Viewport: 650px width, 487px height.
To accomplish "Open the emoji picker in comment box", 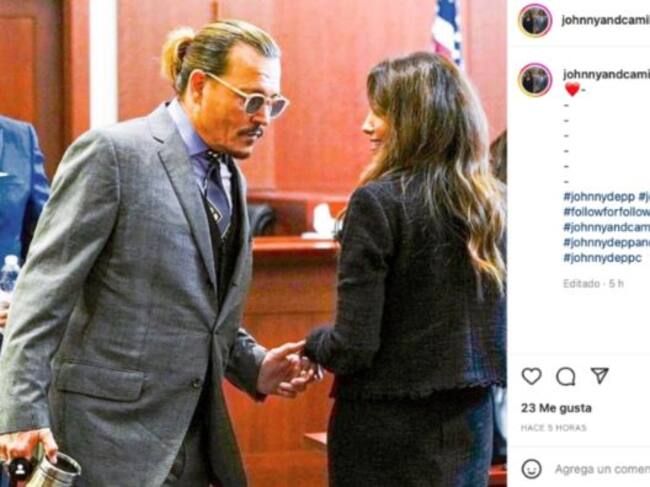I will pos(531,468).
